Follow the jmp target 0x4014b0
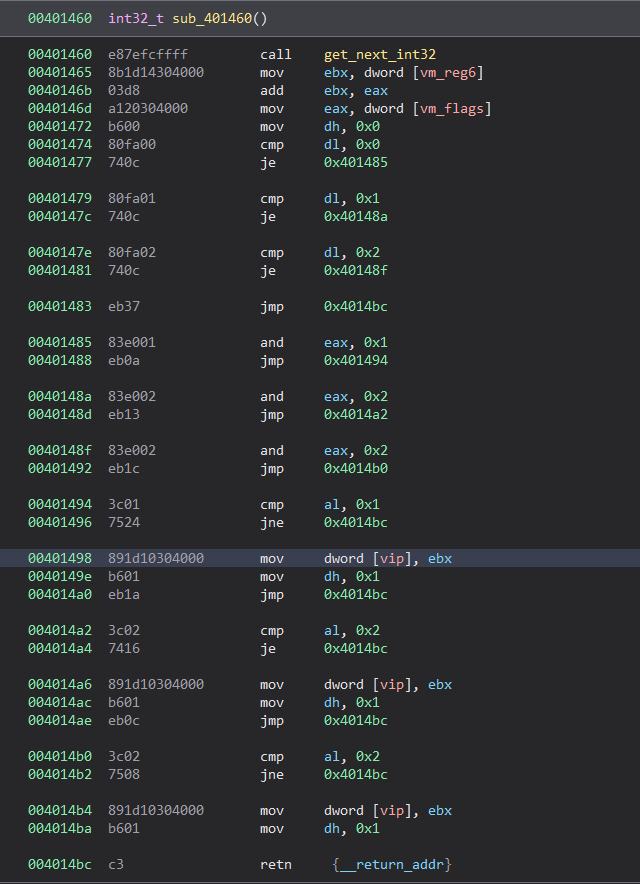The width and height of the screenshot is (640, 884). 356,468
